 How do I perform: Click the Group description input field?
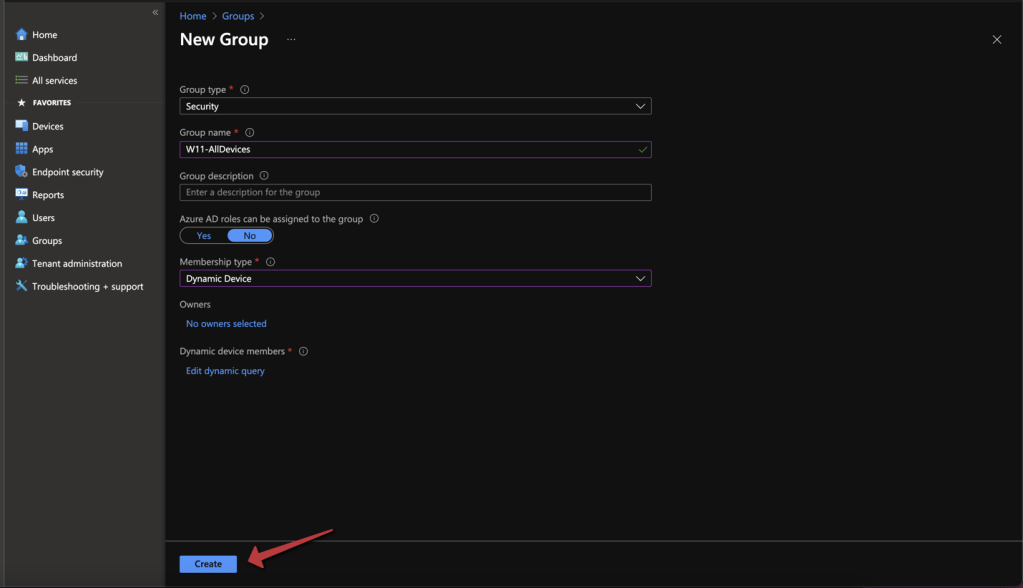[415, 192]
